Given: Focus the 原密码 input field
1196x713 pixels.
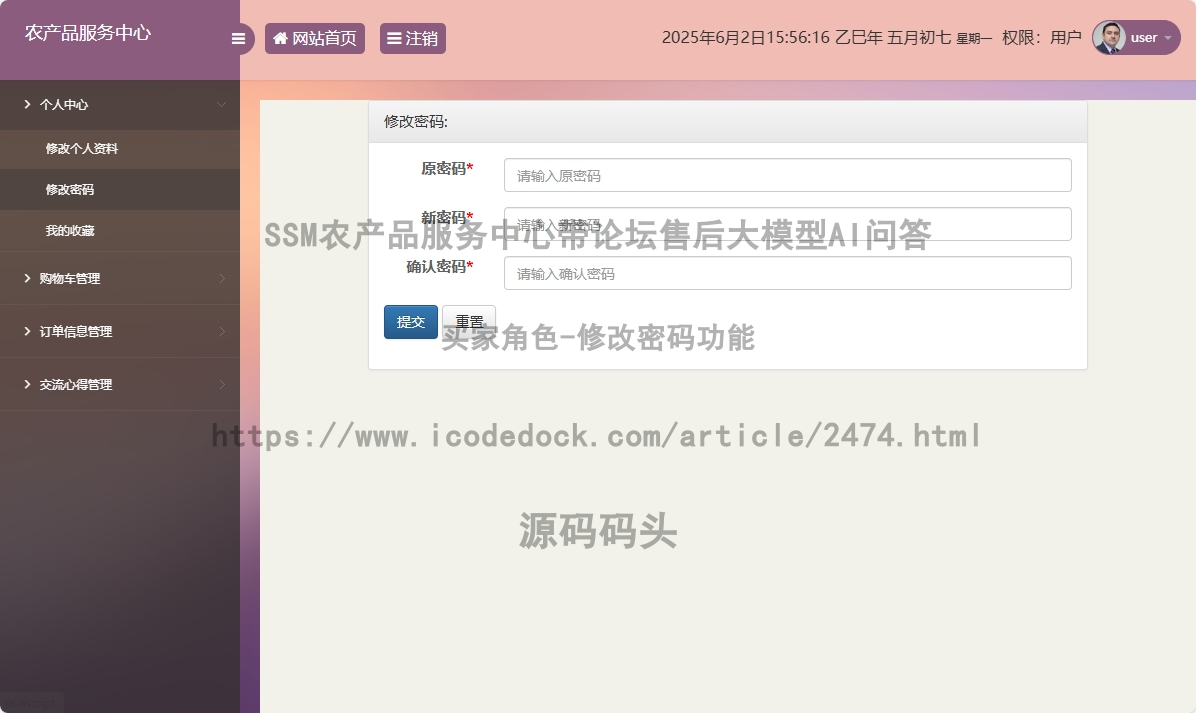Looking at the screenshot, I should 787,175.
